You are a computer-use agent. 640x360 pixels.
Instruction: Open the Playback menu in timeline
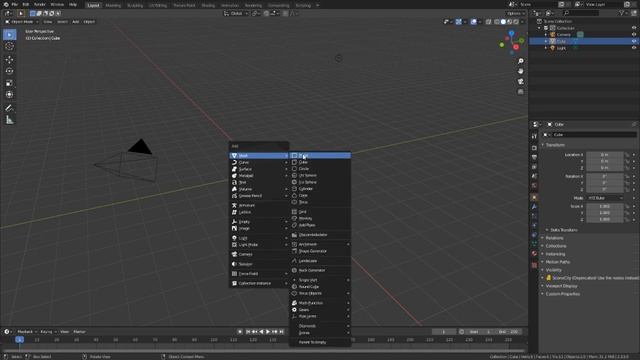pyautogui.click(x=27, y=332)
